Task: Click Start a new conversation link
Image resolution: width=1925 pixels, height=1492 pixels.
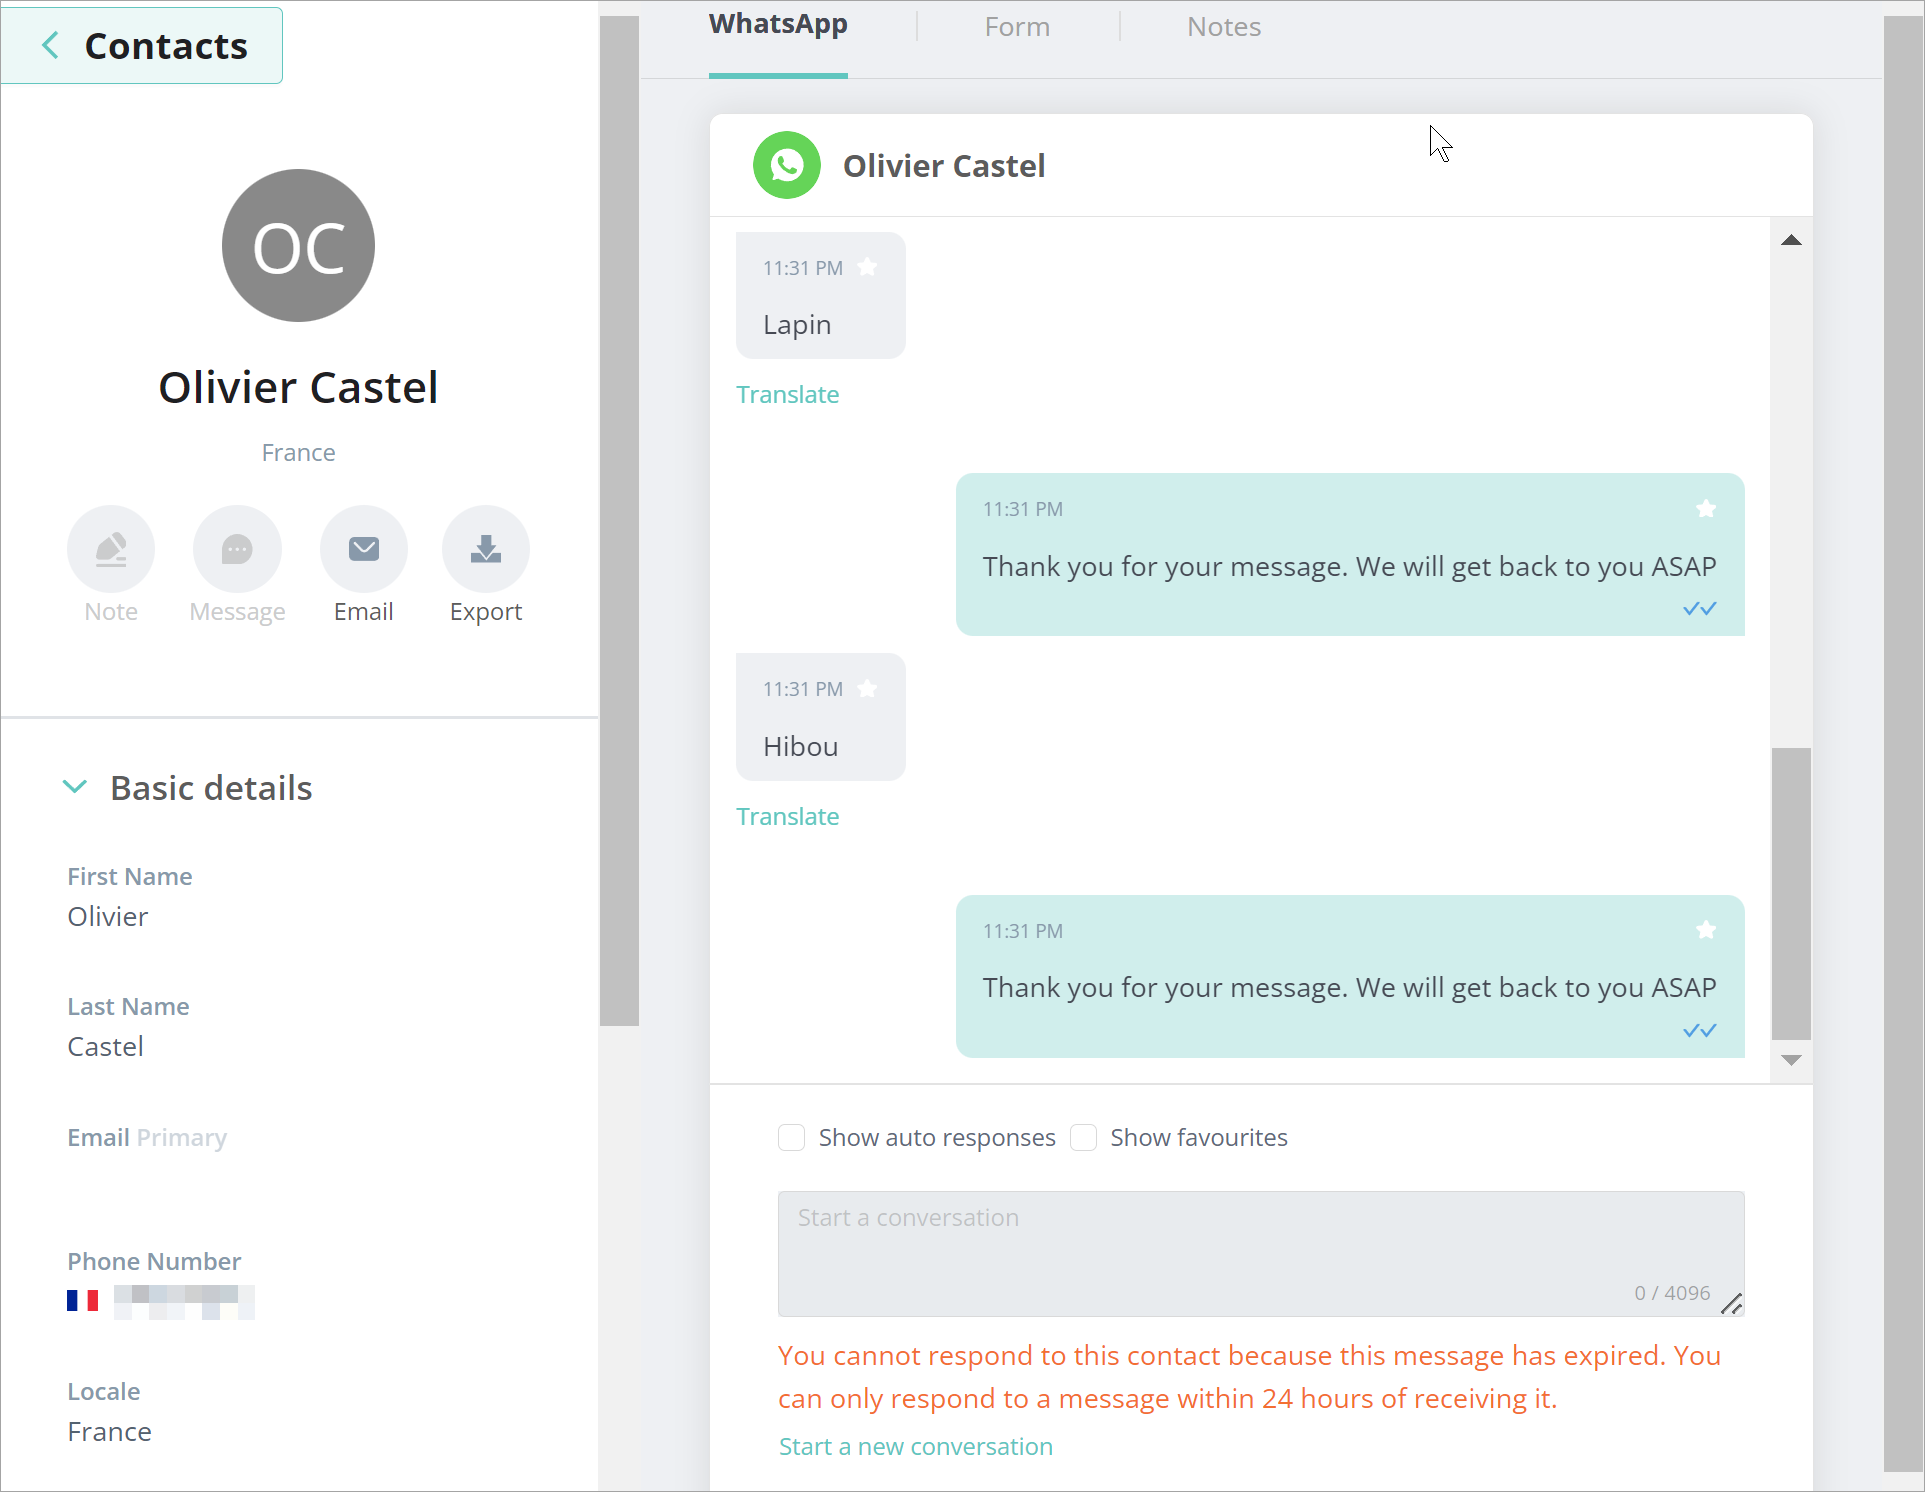Action: [x=915, y=1446]
